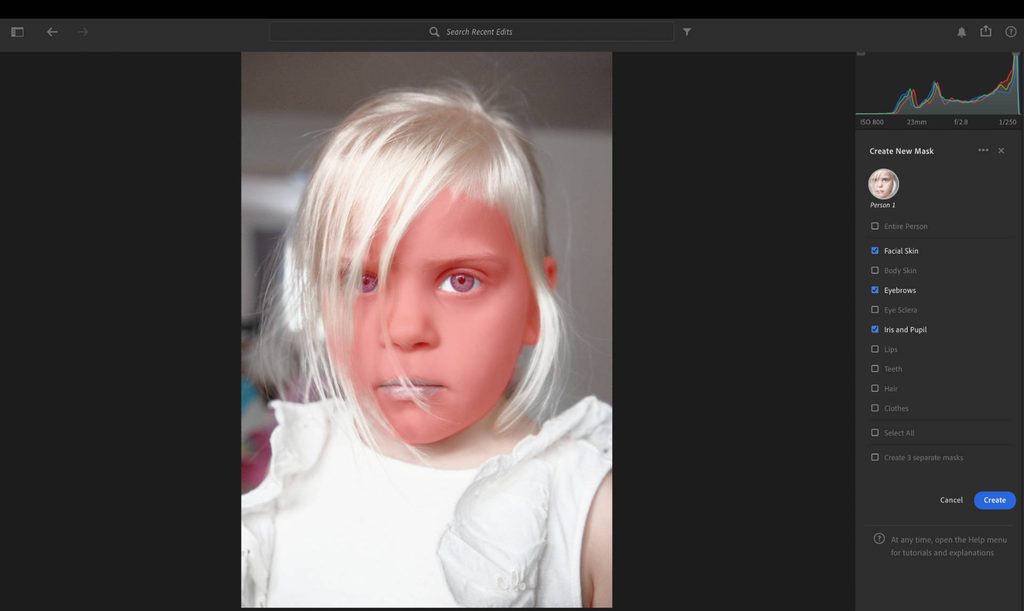Go forward with the right arrow
This screenshot has height=611, width=1024.
(x=82, y=31)
